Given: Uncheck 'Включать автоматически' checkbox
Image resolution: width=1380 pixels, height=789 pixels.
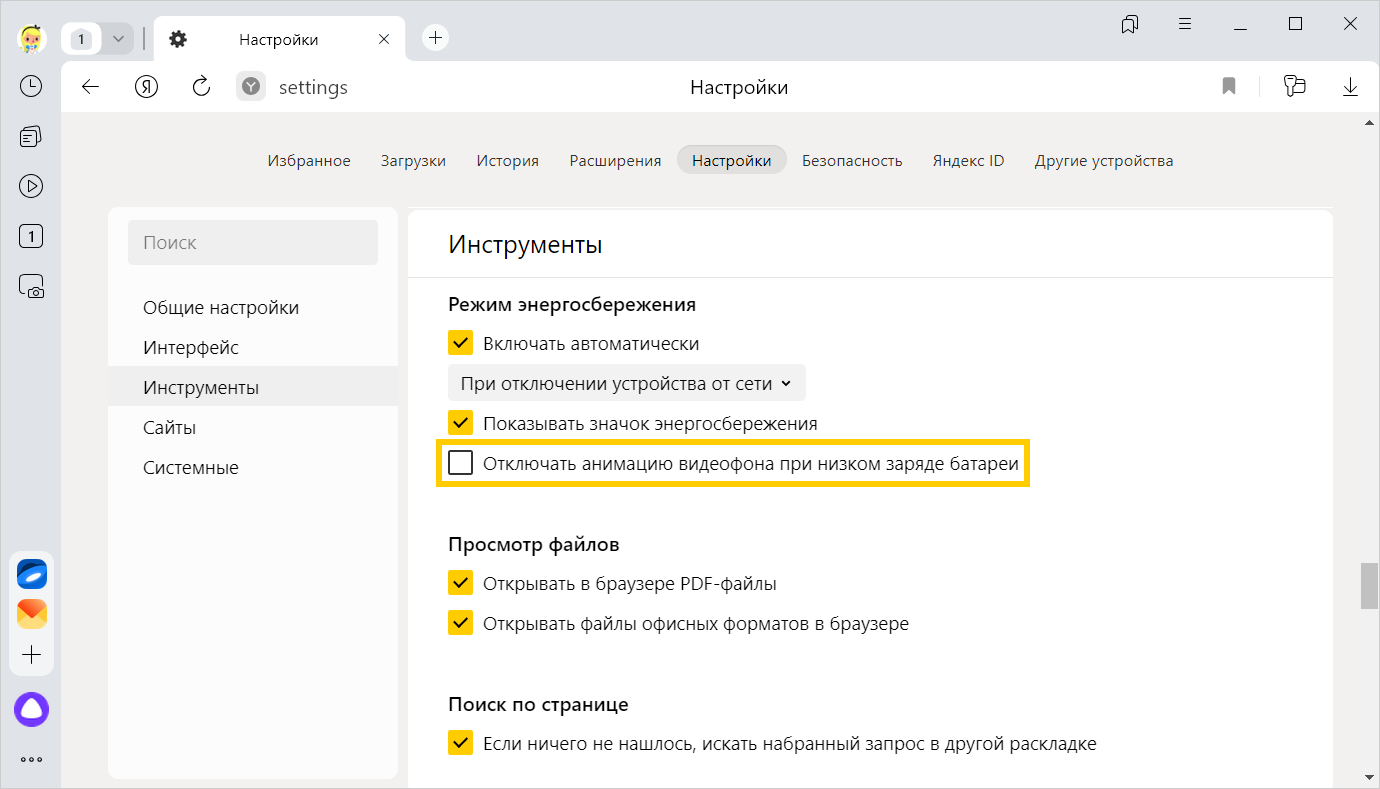Looking at the screenshot, I should tap(461, 344).
